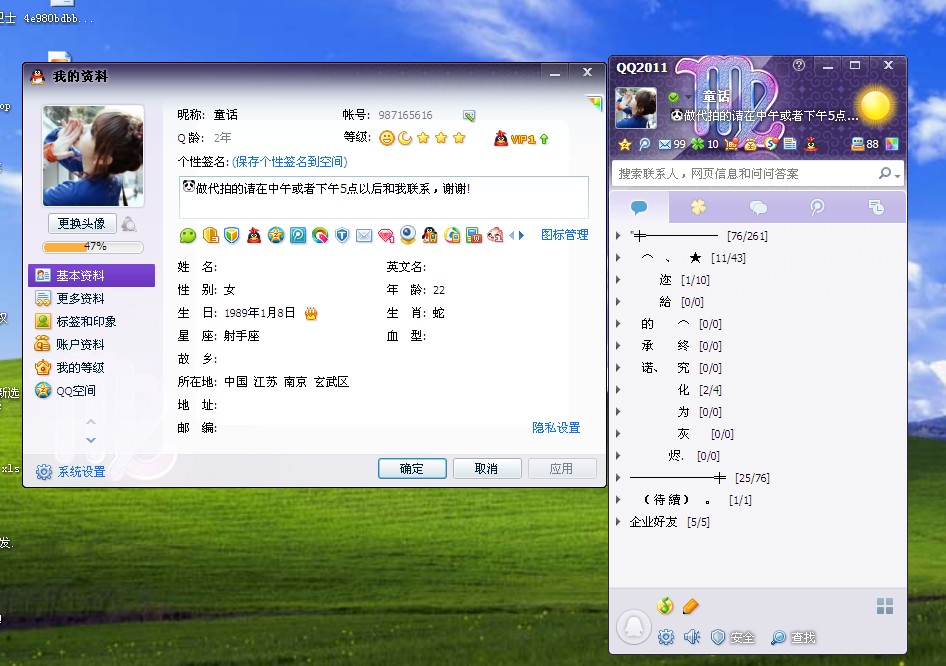Open the main menu penguin button
946x666 pixels.
click(633, 627)
